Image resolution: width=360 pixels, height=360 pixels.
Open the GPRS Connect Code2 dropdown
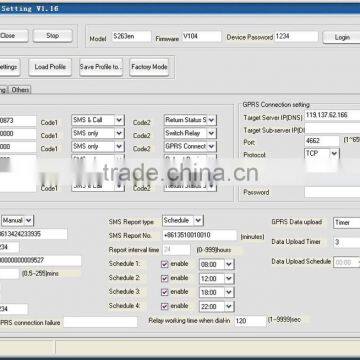(190, 147)
